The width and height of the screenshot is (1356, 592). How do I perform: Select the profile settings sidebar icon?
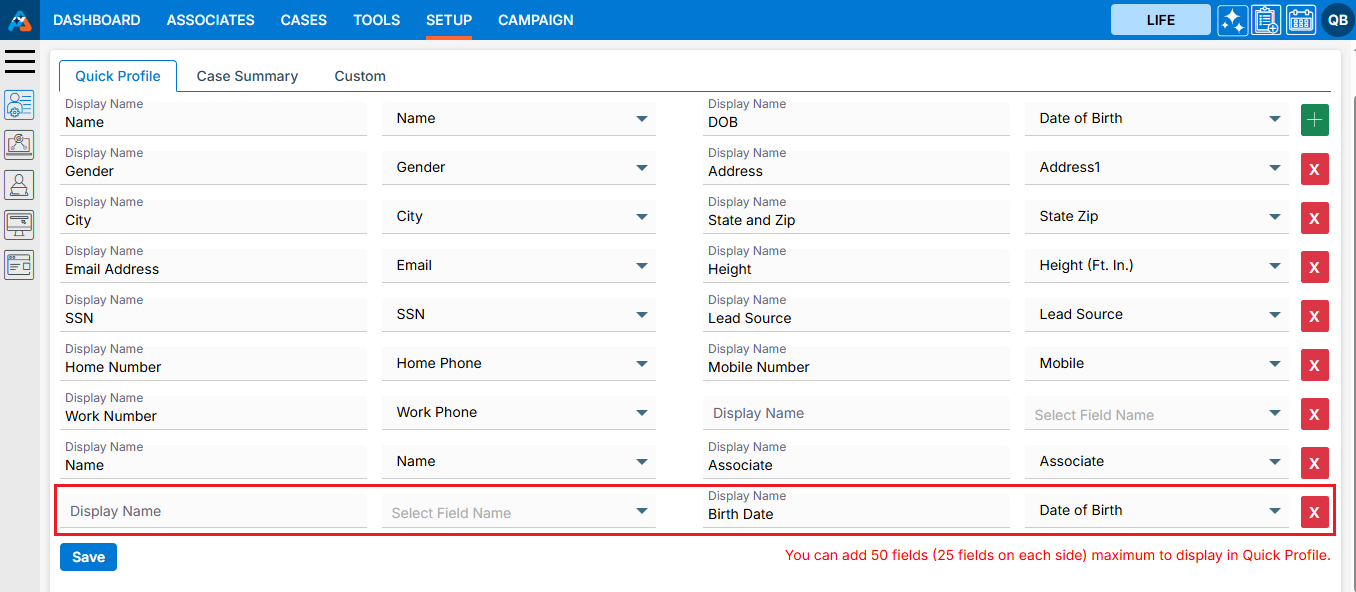point(20,104)
